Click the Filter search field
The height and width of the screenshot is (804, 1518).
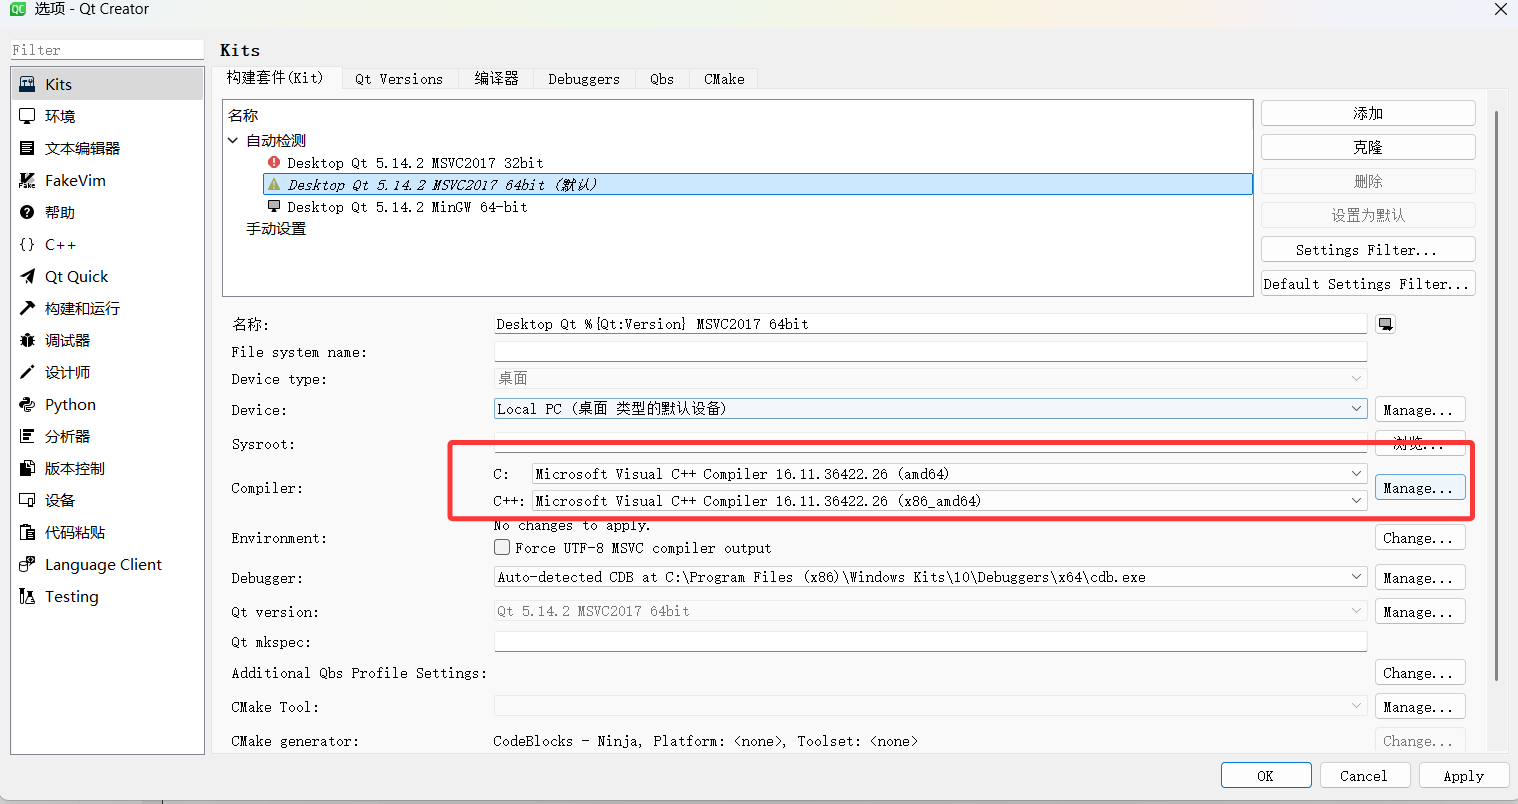(107, 49)
